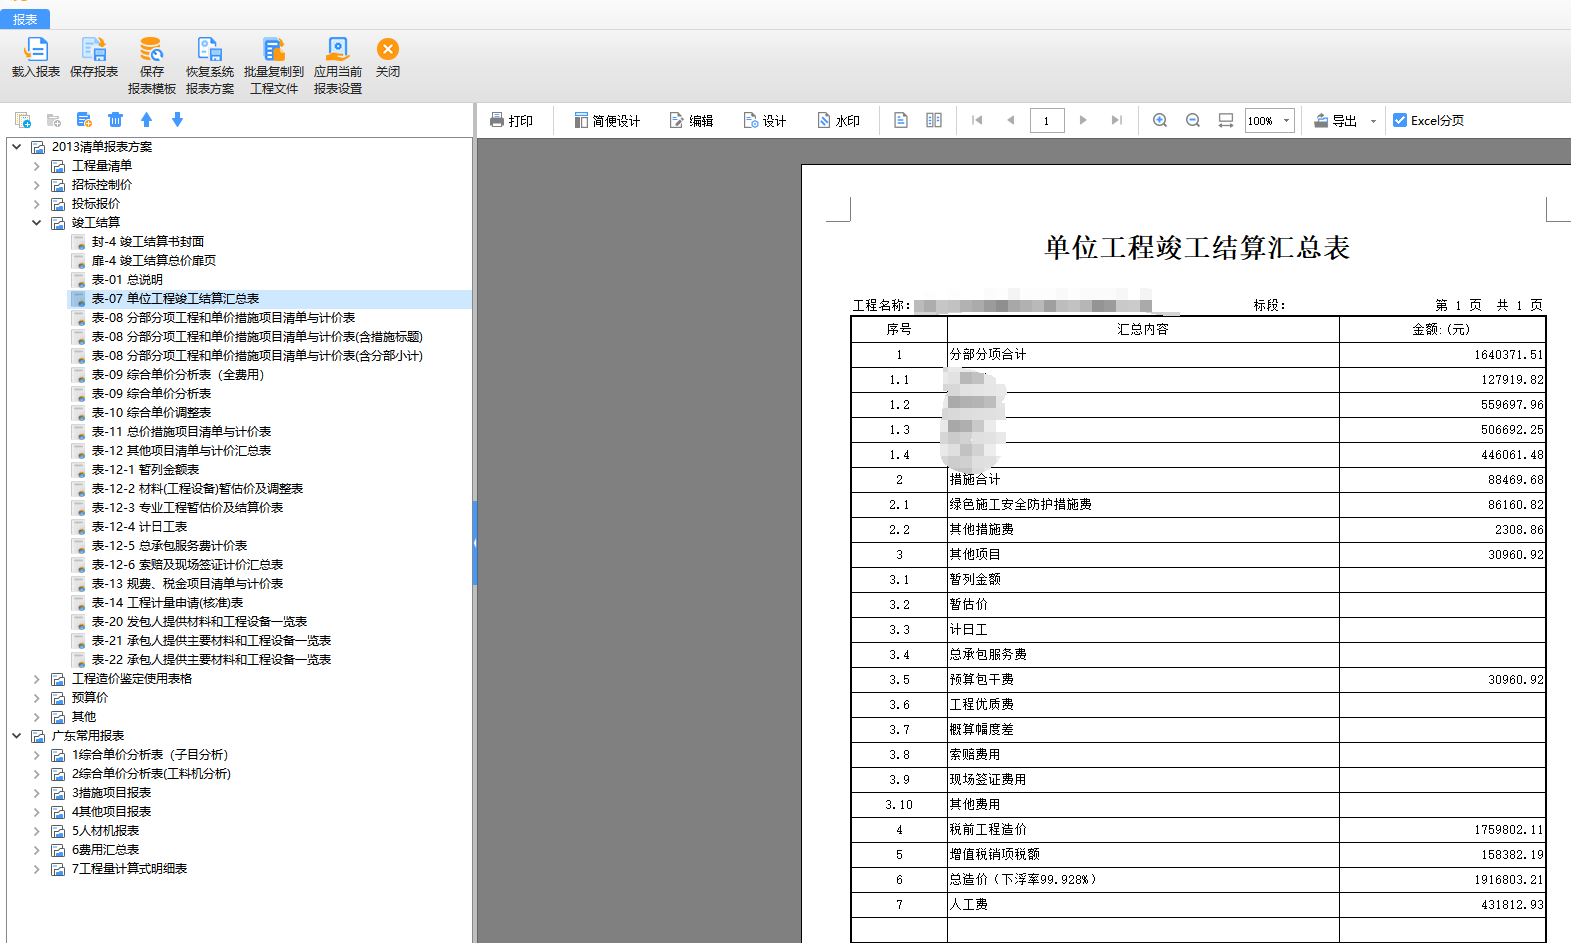Go to previous page arrow
The width and height of the screenshot is (1571, 943).
1011,120
